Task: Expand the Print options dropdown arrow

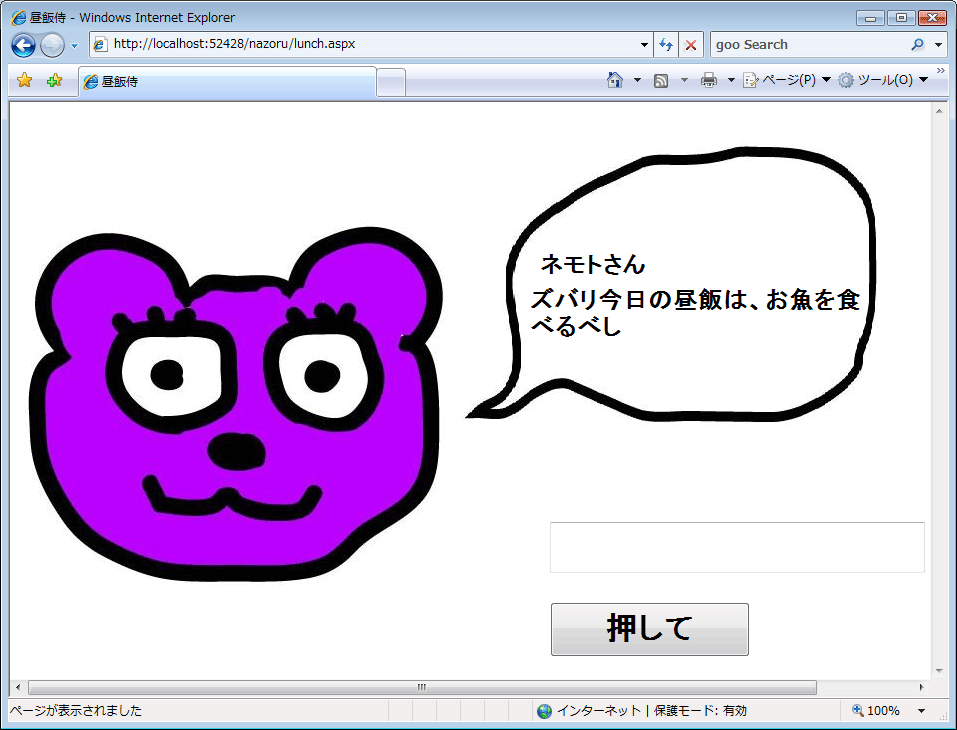Action: [731, 80]
